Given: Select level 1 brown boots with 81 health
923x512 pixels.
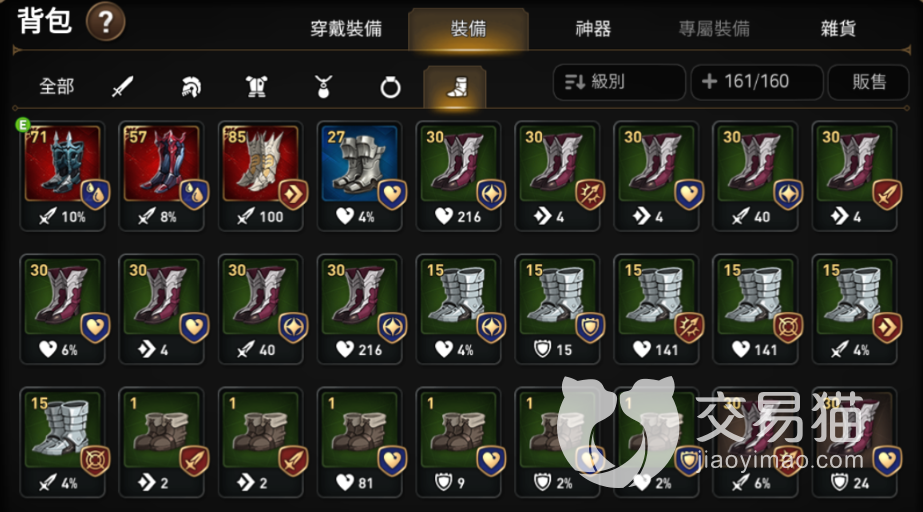Looking at the screenshot, I should 360,443.
